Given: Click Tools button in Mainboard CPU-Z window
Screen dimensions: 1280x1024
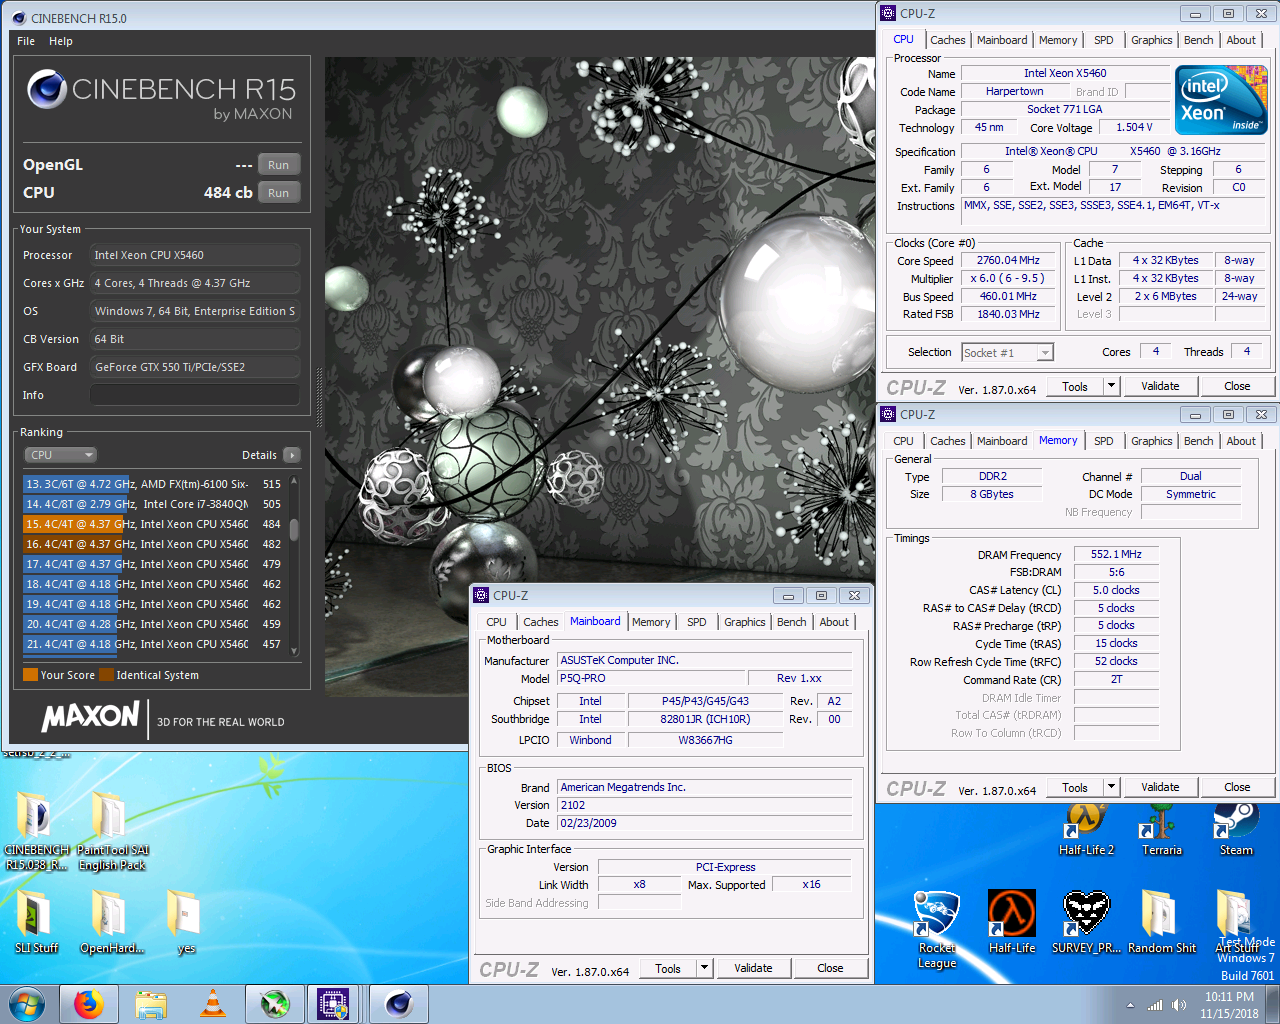Looking at the screenshot, I should (x=668, y=968).
